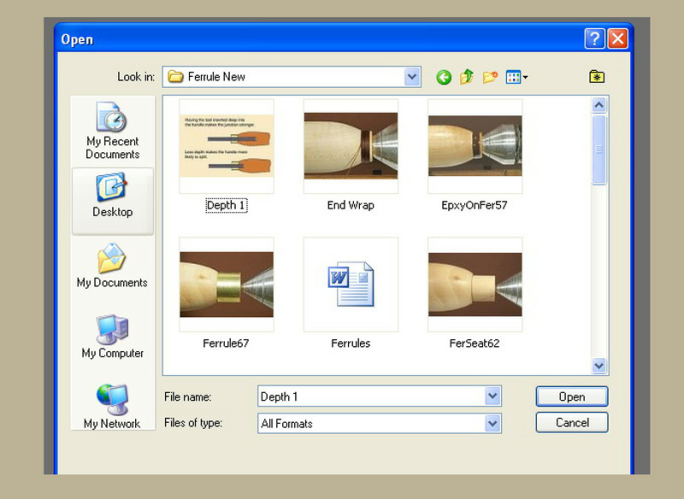Image resolution: width=684 pixels, height=500 pixels.
Task: Select Desktop in the places bar
Action: pos(112,196)
